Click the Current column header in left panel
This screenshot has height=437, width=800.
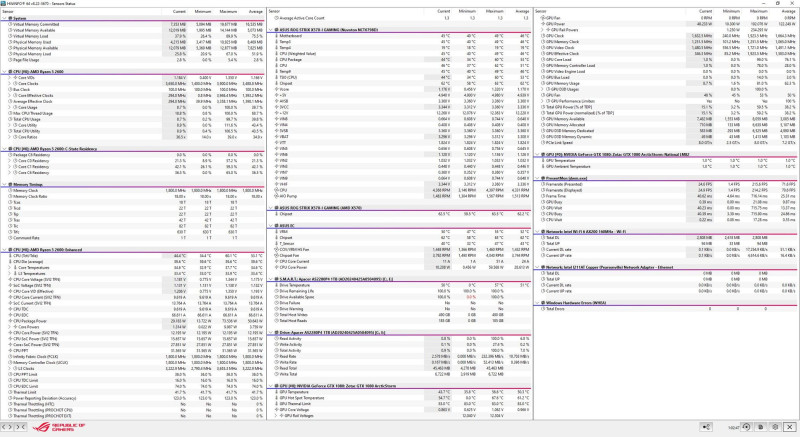179,11
